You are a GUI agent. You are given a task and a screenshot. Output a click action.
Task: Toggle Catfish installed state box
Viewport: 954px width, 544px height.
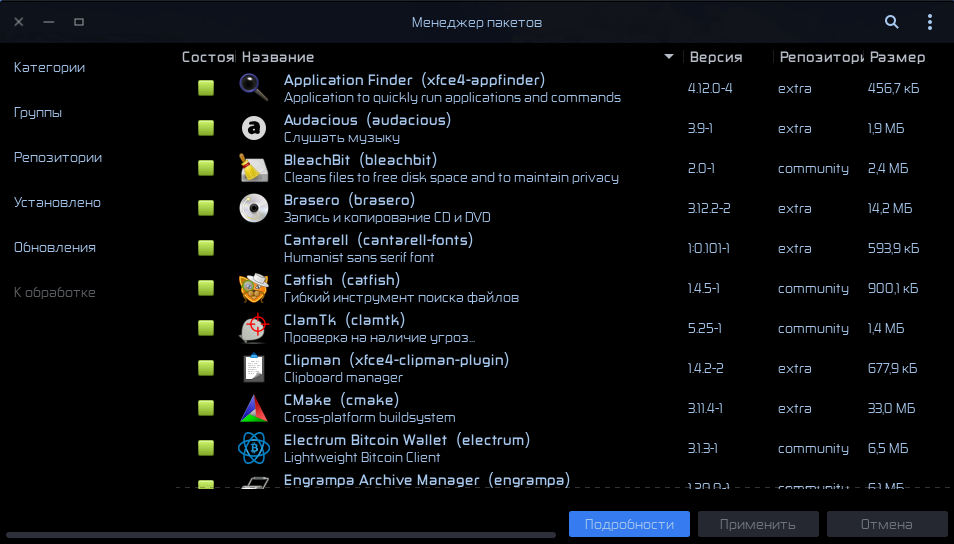tap(206, 288)
